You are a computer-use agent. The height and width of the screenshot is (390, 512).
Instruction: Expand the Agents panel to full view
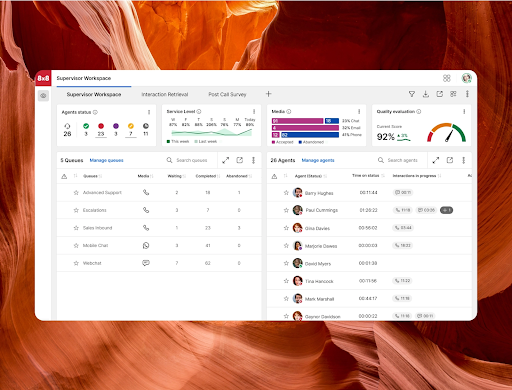pos(436,160)
